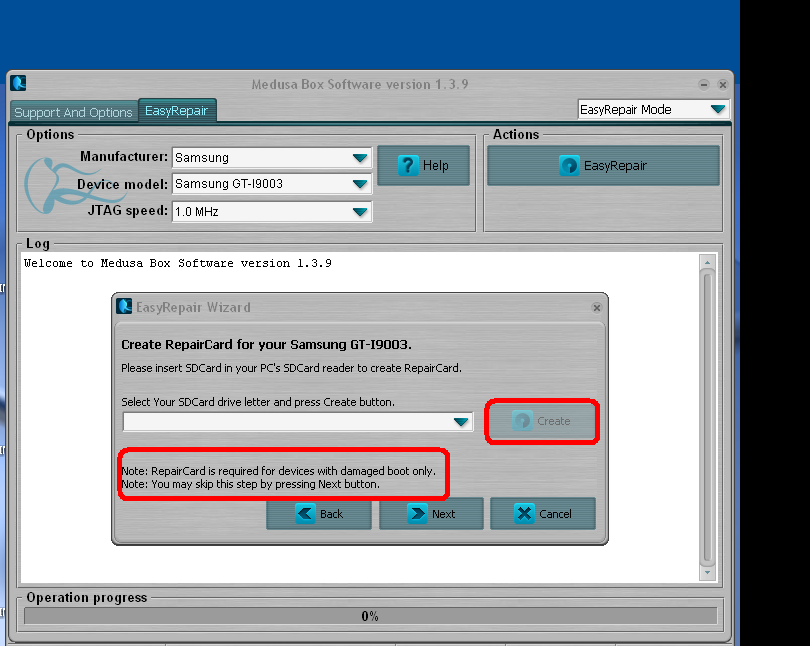This screenshot has height=646, width=810.
Task: Open the EasyRepair Mode dropdown
Action: (x=653, y=109)
